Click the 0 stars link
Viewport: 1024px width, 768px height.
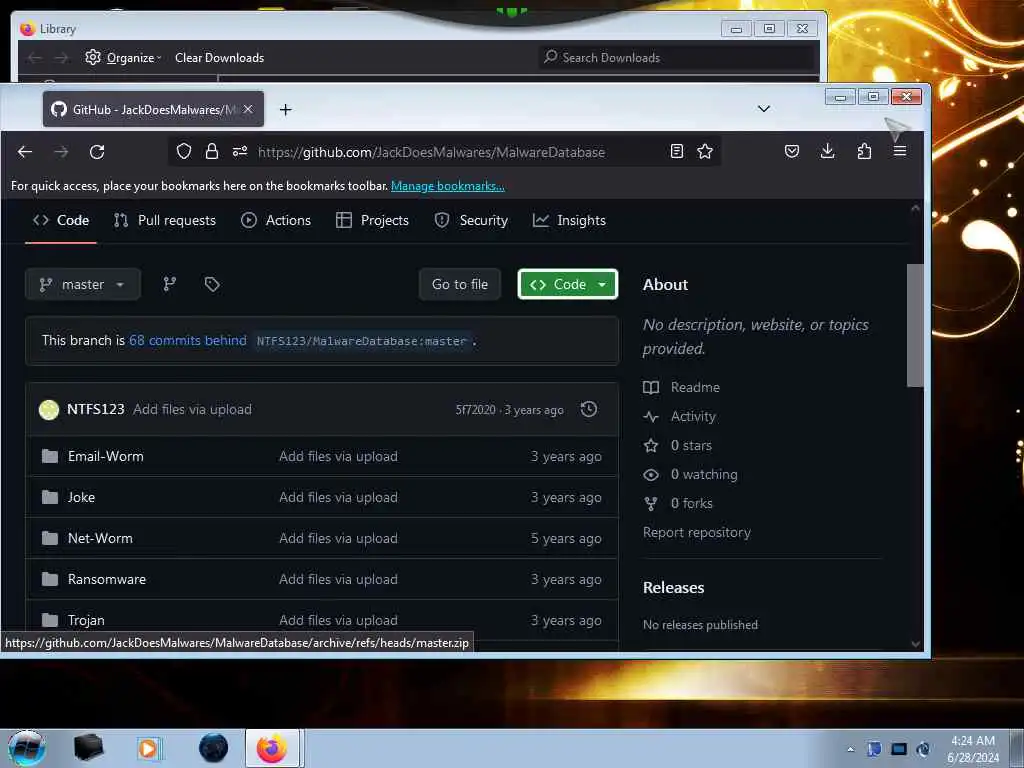point(691,445)
